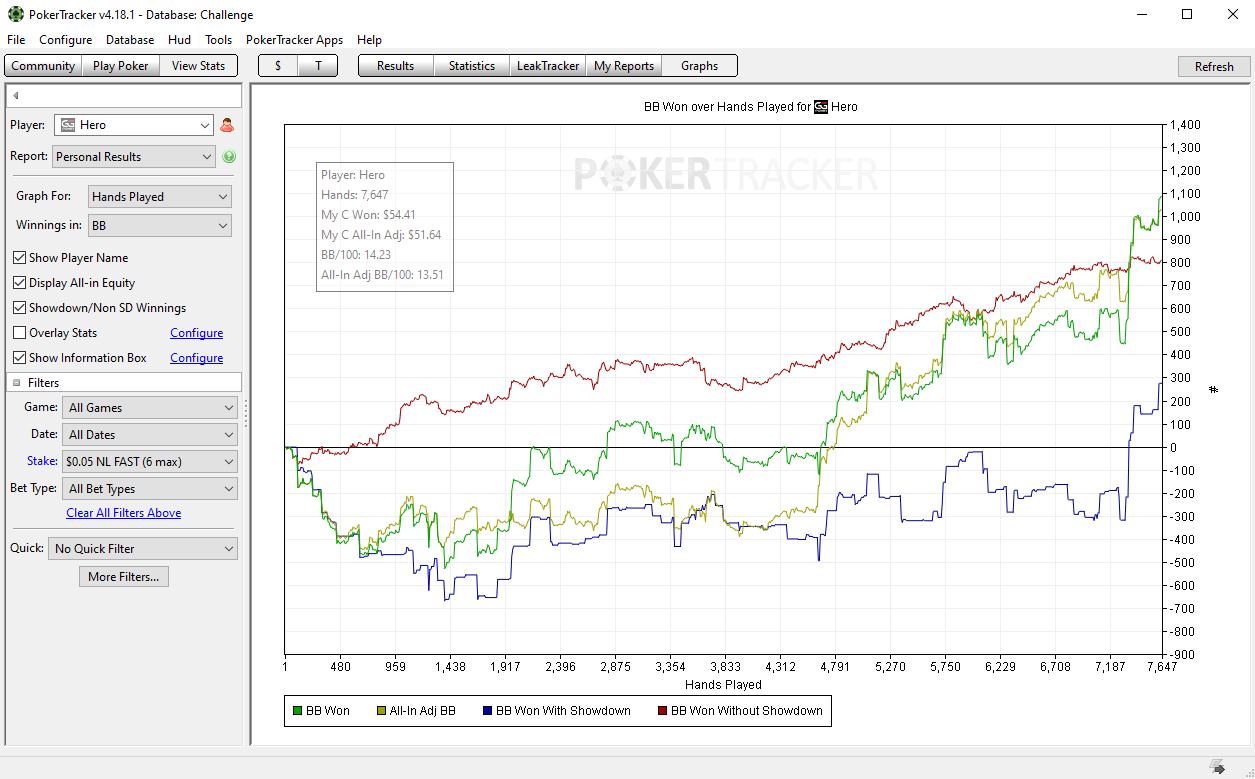The image size is (1255, 779).
Task: Click the Refresh button
Action: click(1214, 66)
